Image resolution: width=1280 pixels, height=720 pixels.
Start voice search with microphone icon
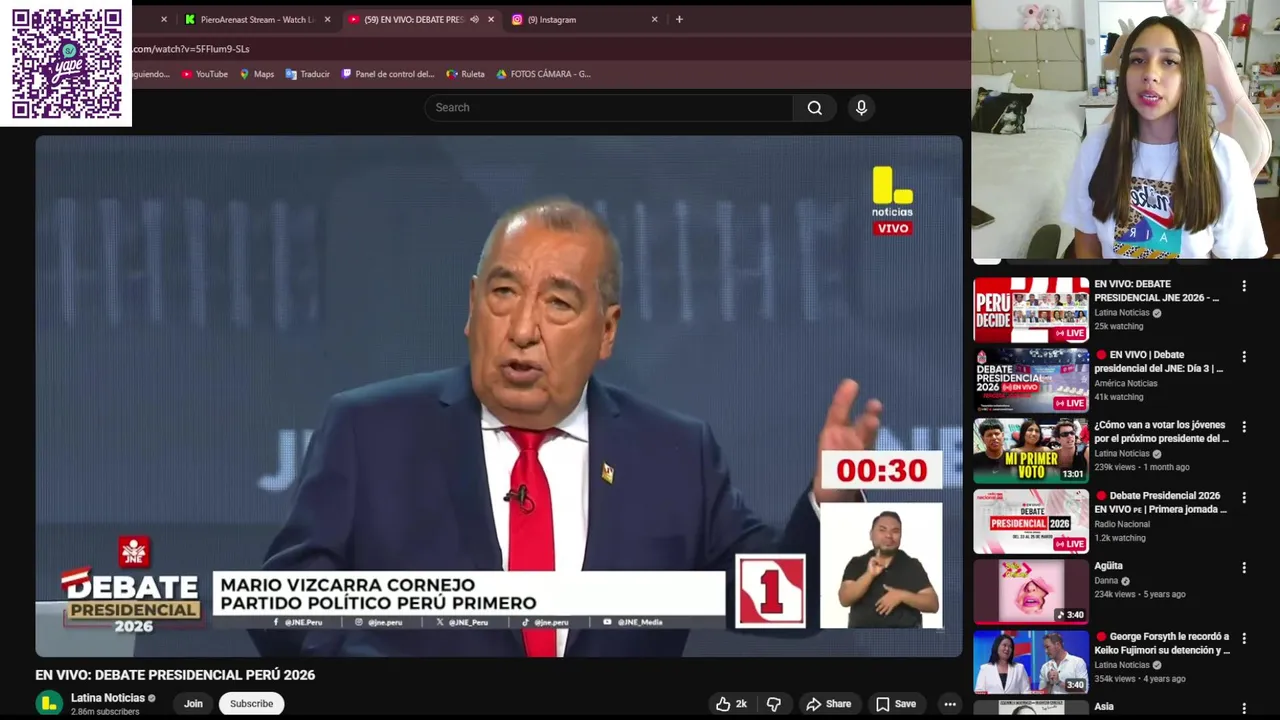pos(861,108)
